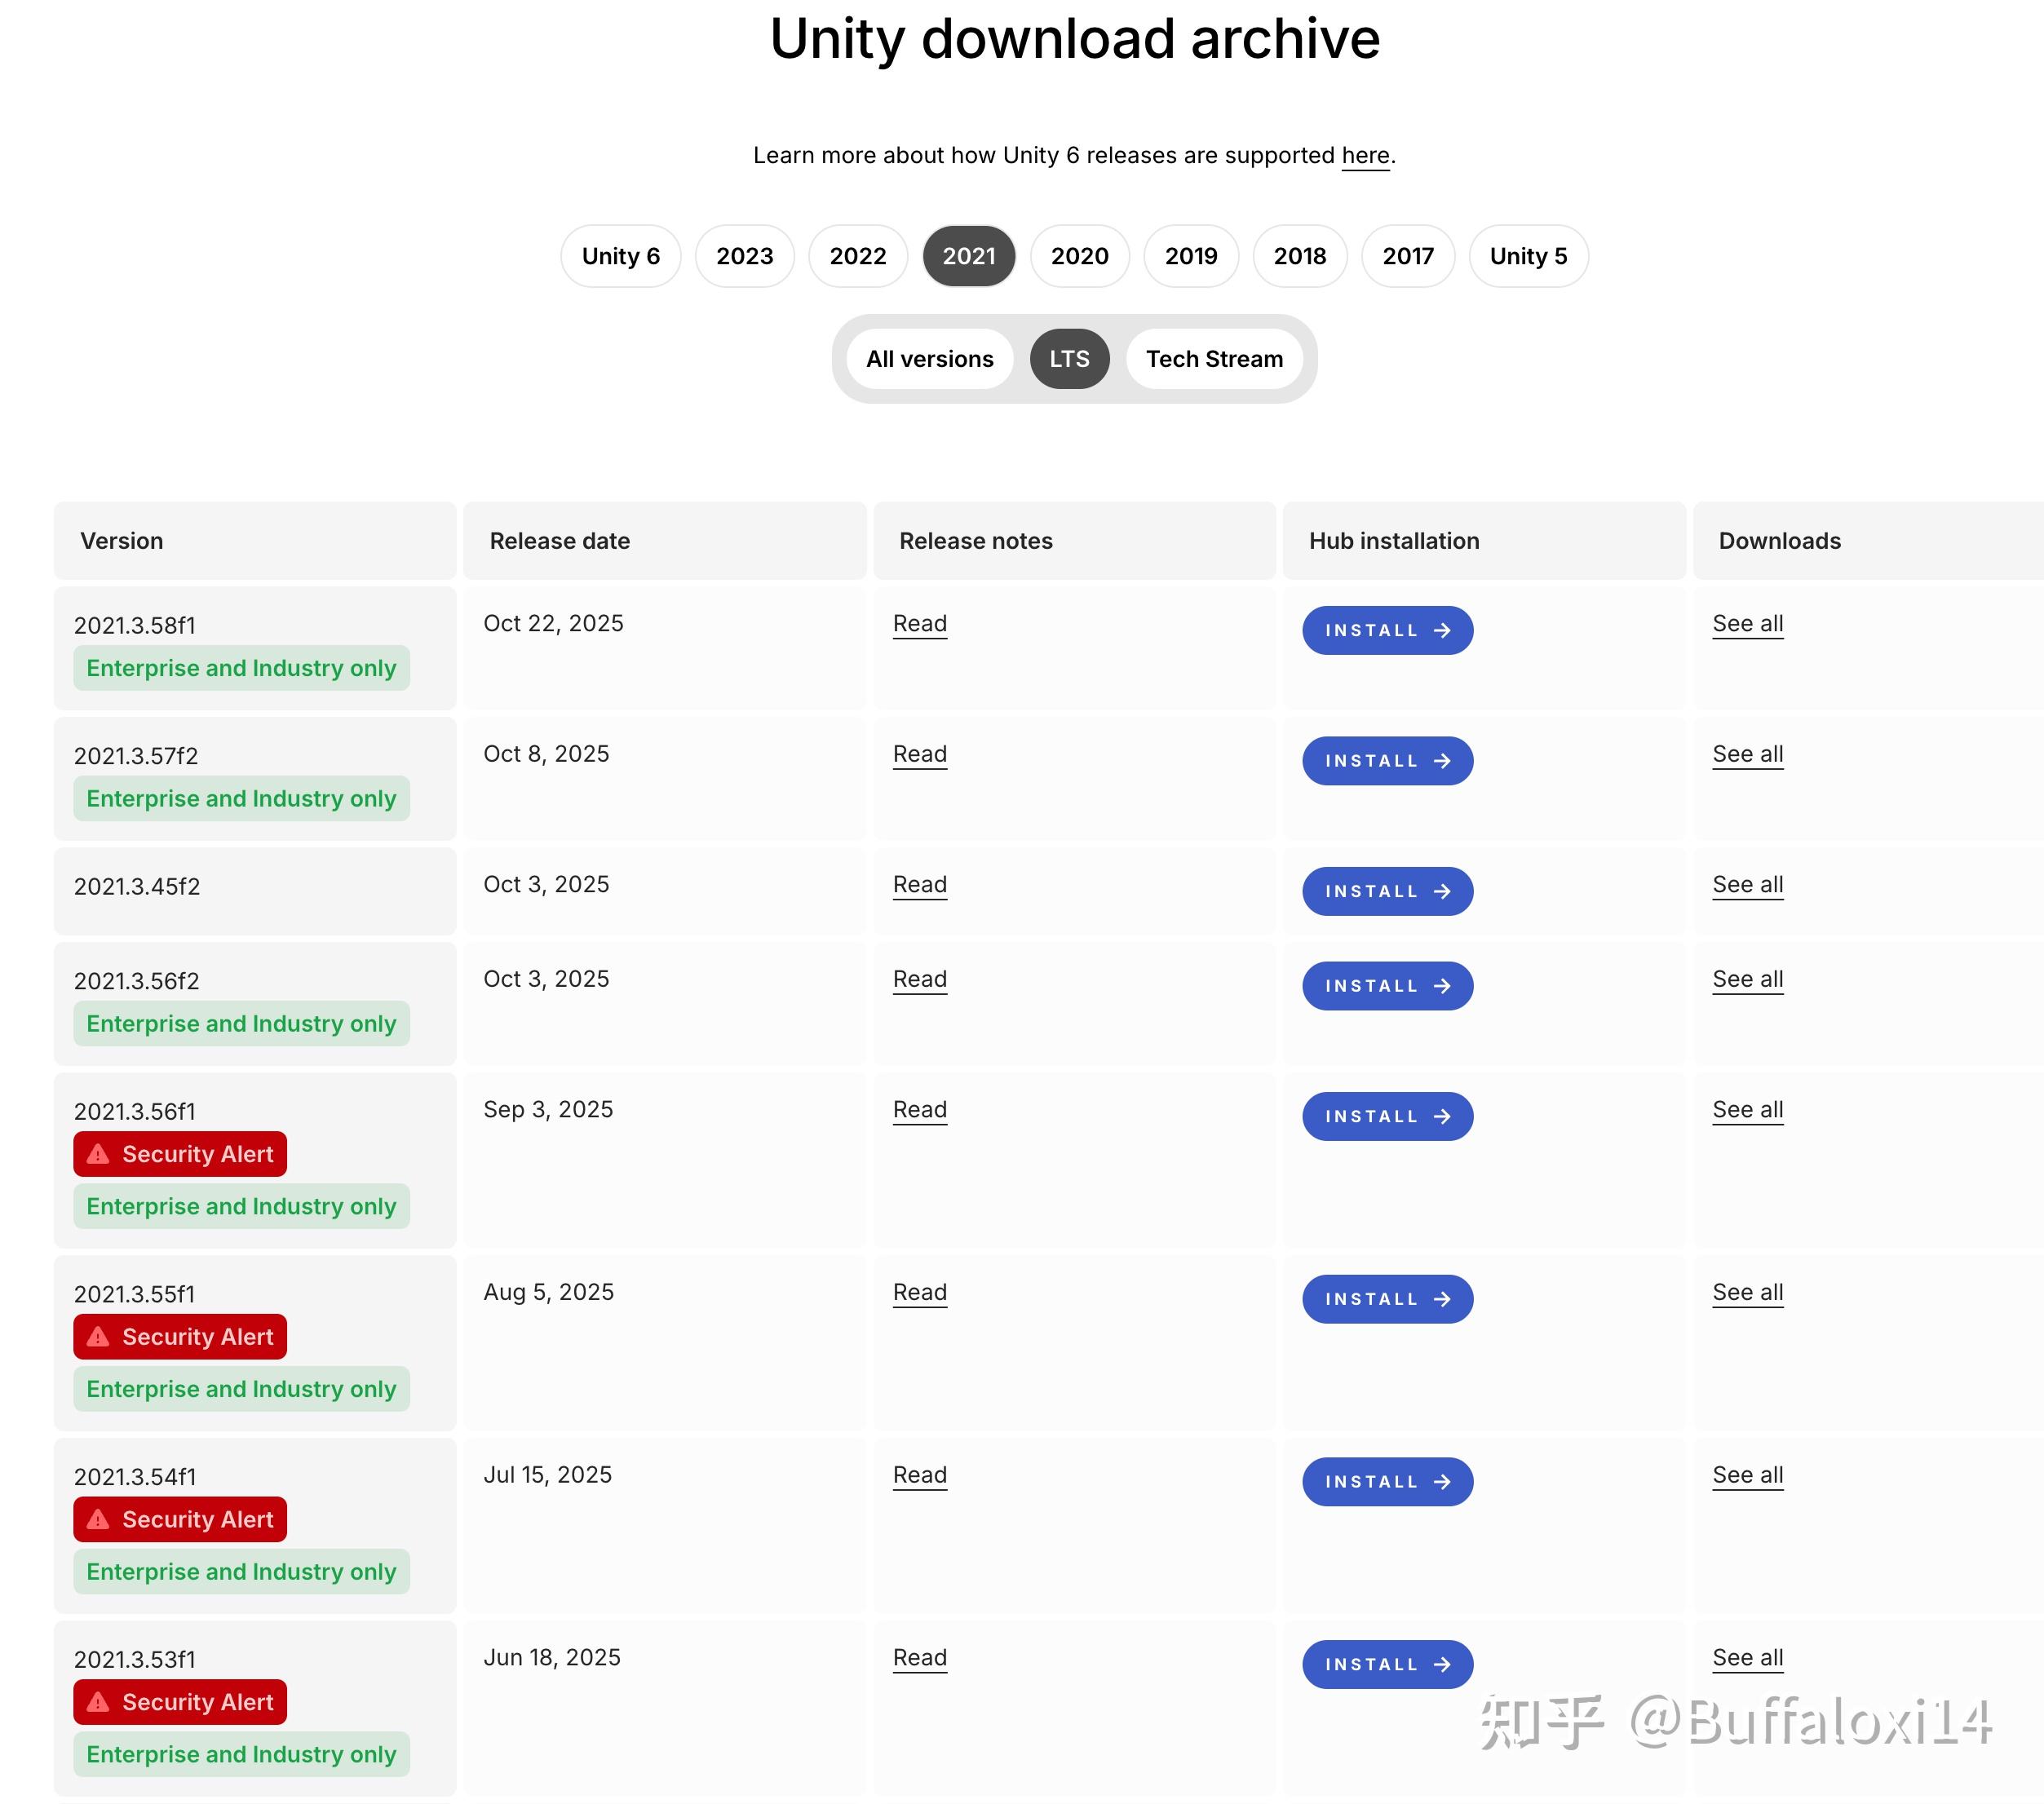See all downloads for 2021.3.55f1
Screen dimensions: 2044x1804
click(1747, 1292)
